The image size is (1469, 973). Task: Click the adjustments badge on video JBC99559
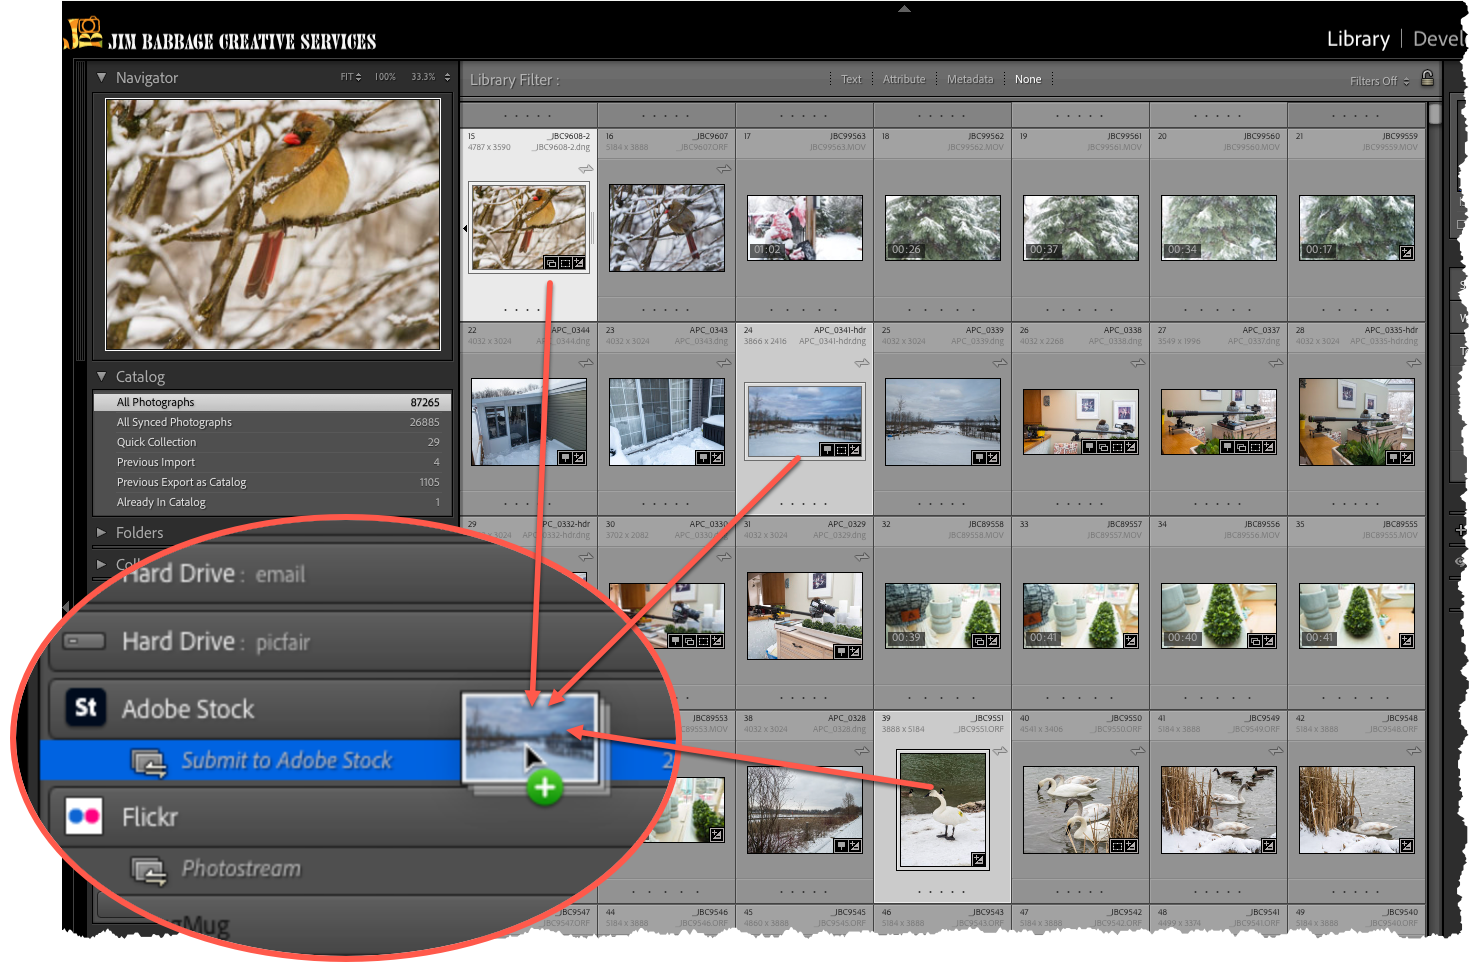point(1406,253)
